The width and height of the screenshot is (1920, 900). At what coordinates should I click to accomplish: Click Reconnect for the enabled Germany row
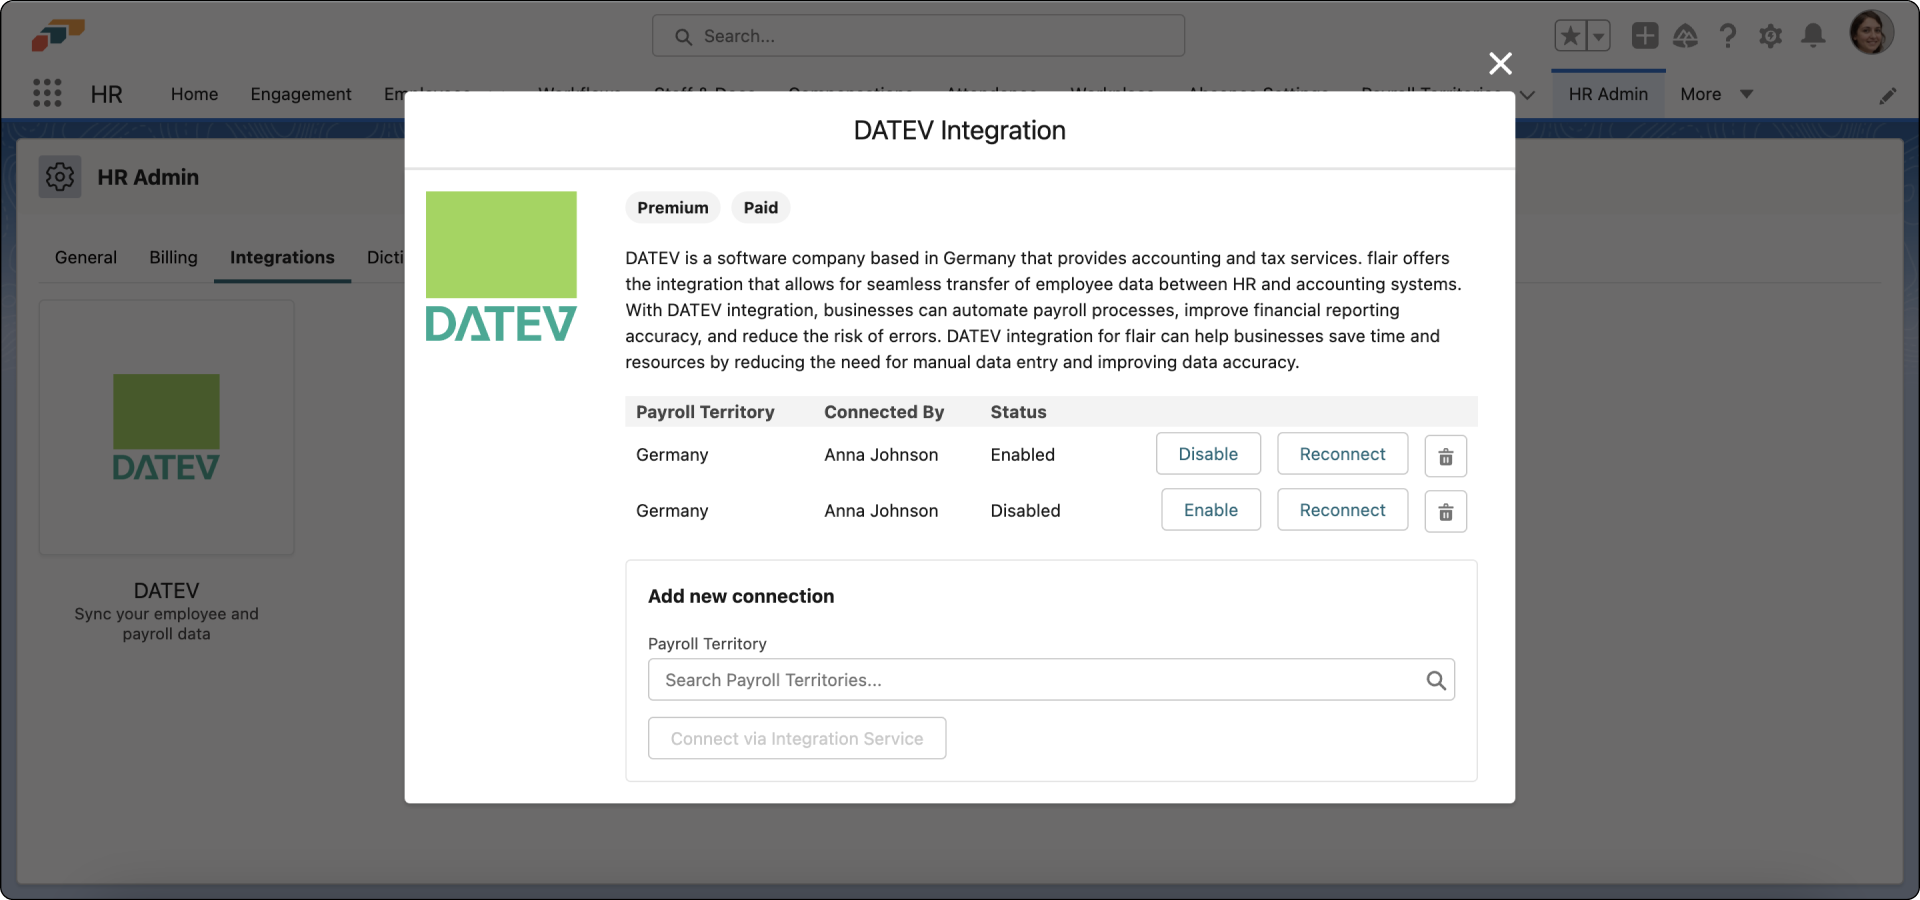(x=1342, y=453)
